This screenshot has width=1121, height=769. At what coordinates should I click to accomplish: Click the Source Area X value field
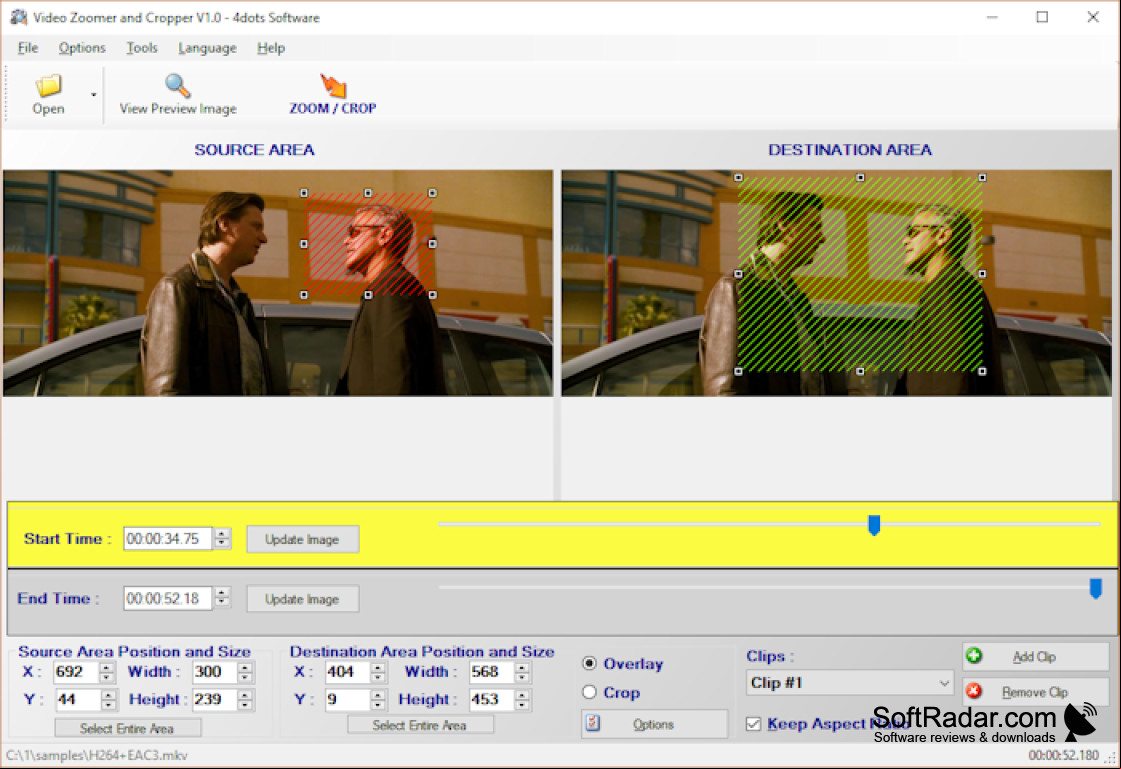[x=76, y=672]
